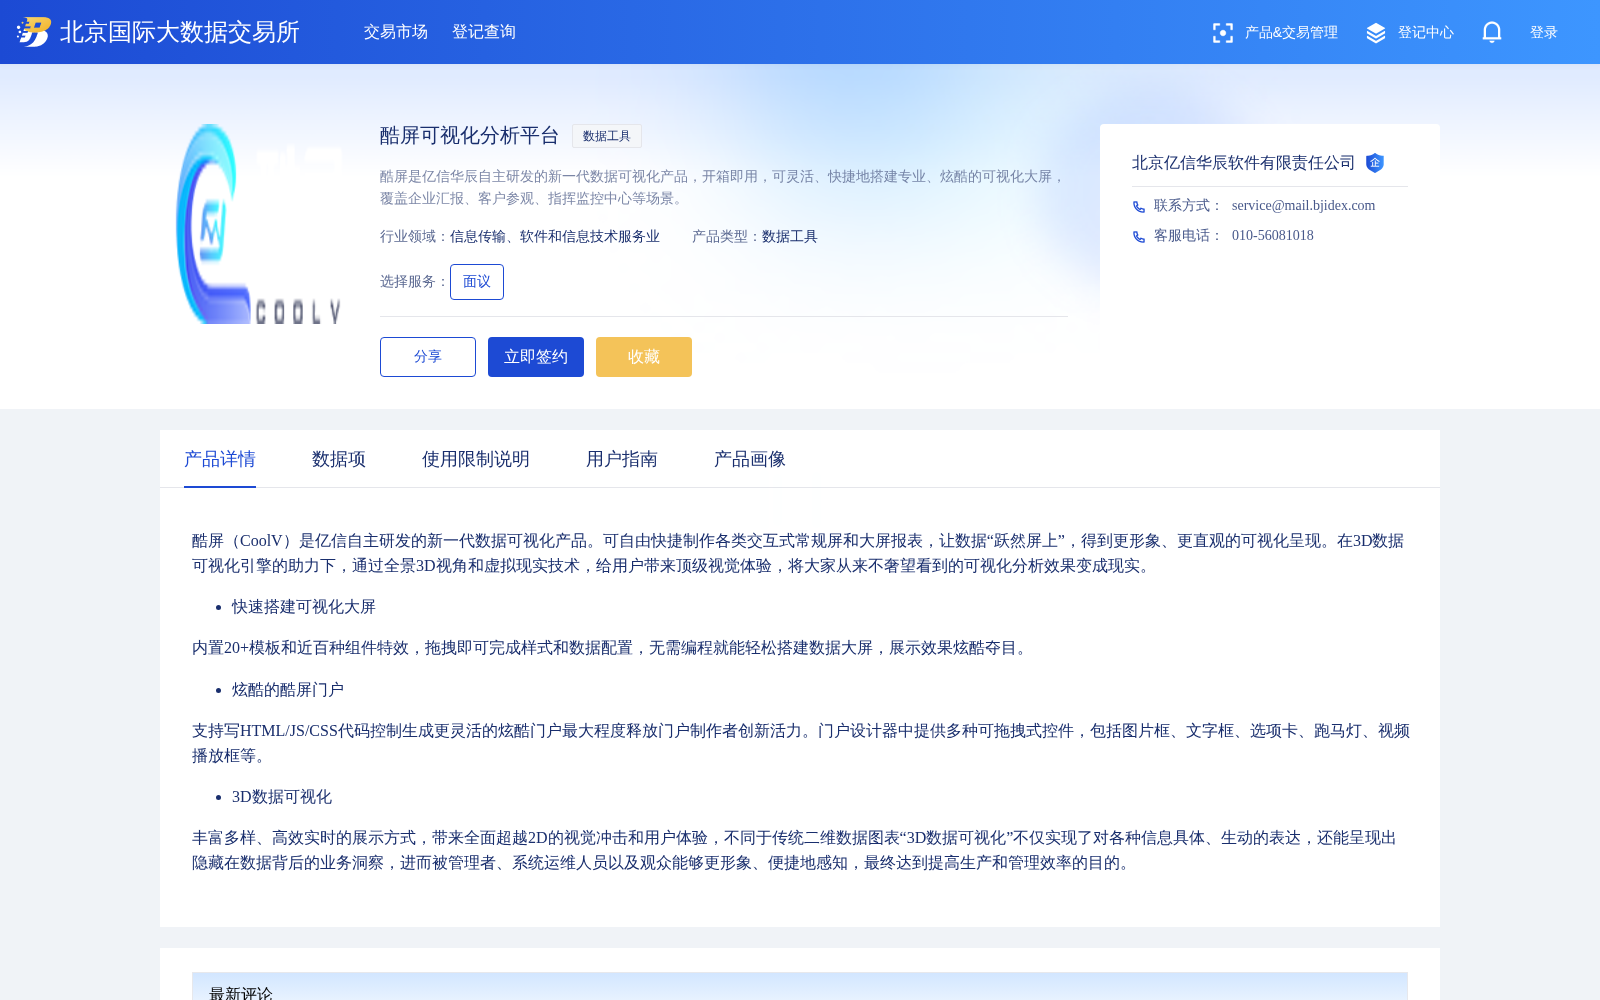Switch to the 用户指南 tab
This screenshot has height=1000, width=1600.
tap(622, 459)
